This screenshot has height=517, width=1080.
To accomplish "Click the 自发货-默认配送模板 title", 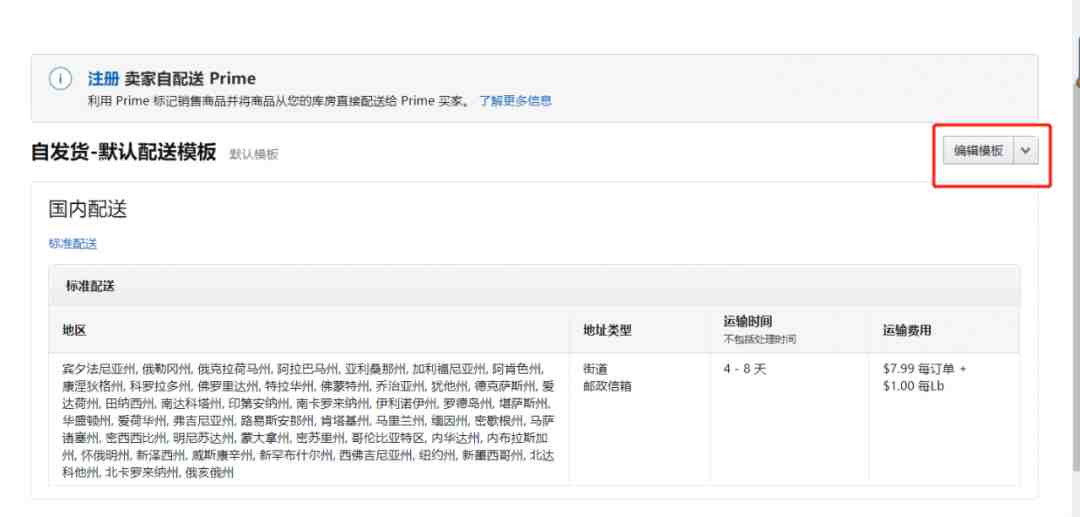I will [x=124, y=152].
